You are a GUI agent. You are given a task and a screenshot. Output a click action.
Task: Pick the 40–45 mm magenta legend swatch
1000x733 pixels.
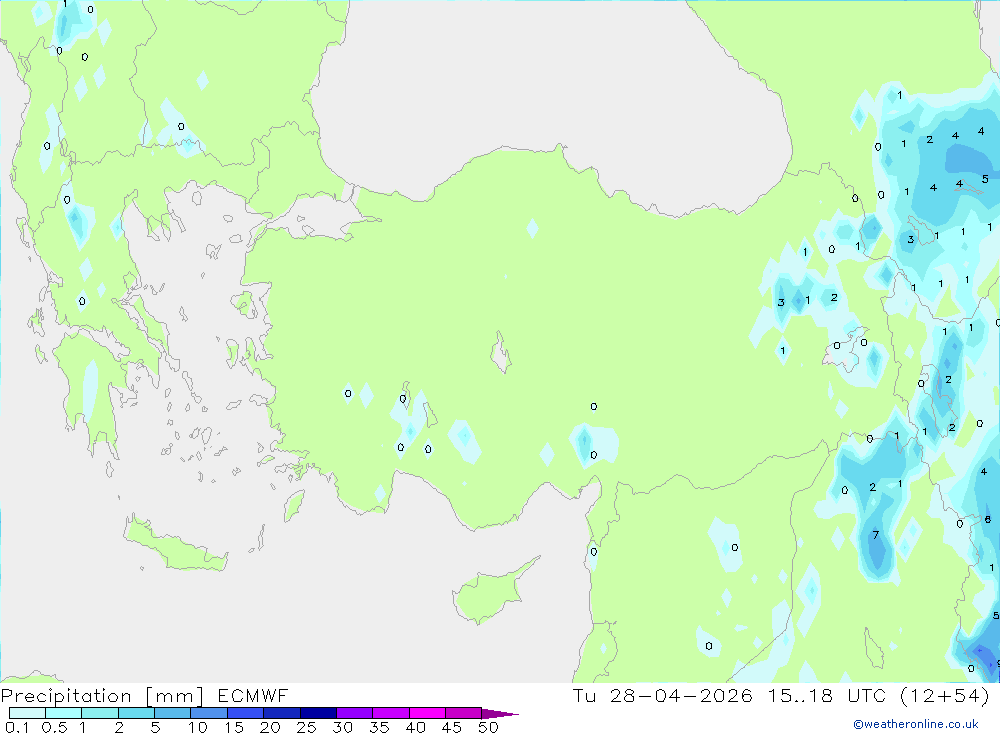(427, 713)
